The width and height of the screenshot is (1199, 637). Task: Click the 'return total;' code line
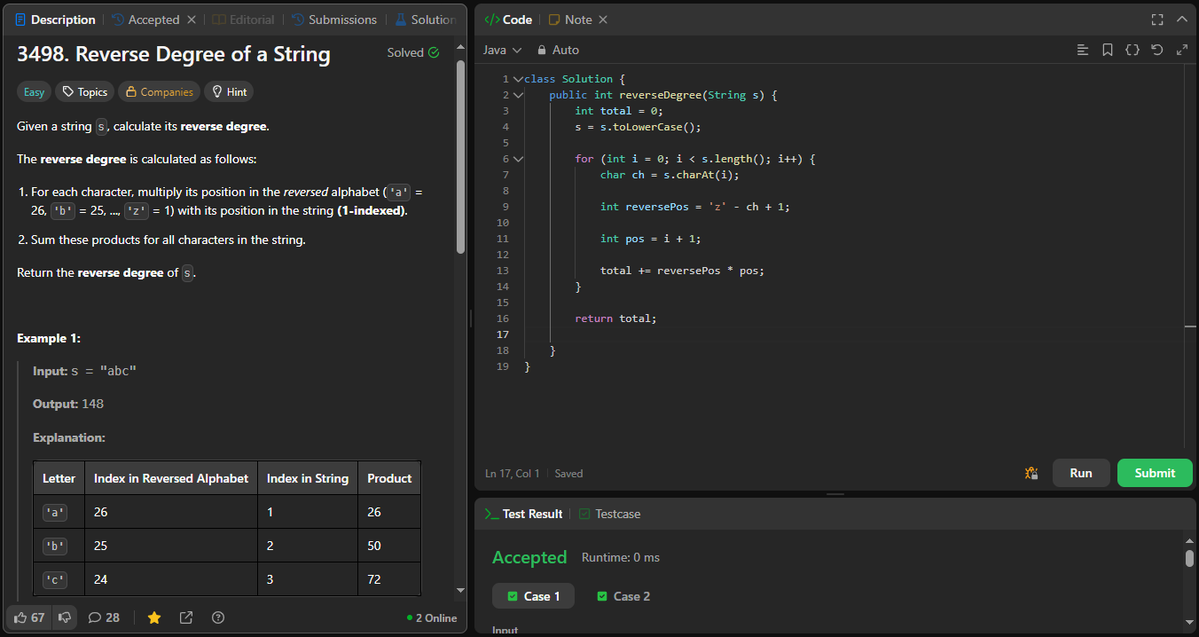[x=616, y=318]
